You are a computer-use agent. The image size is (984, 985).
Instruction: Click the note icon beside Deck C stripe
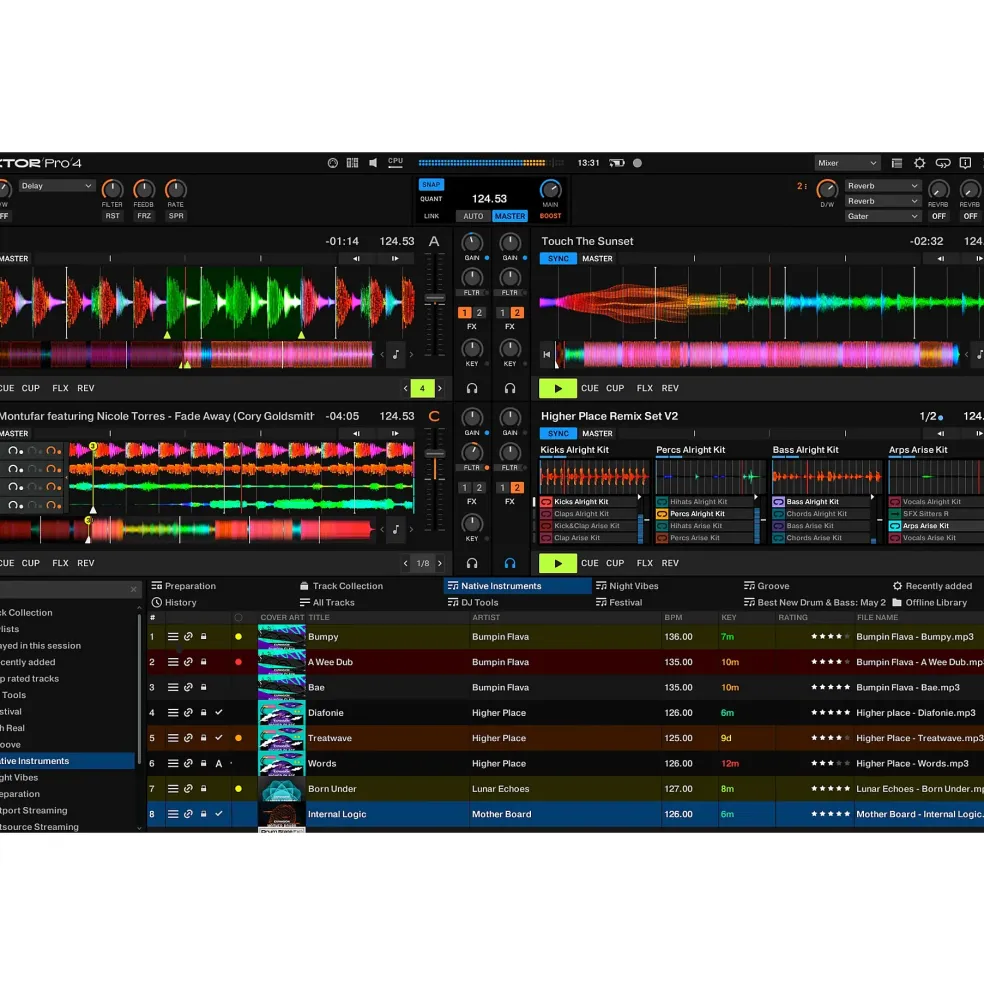pyautogui.click(x=396, y=530)
